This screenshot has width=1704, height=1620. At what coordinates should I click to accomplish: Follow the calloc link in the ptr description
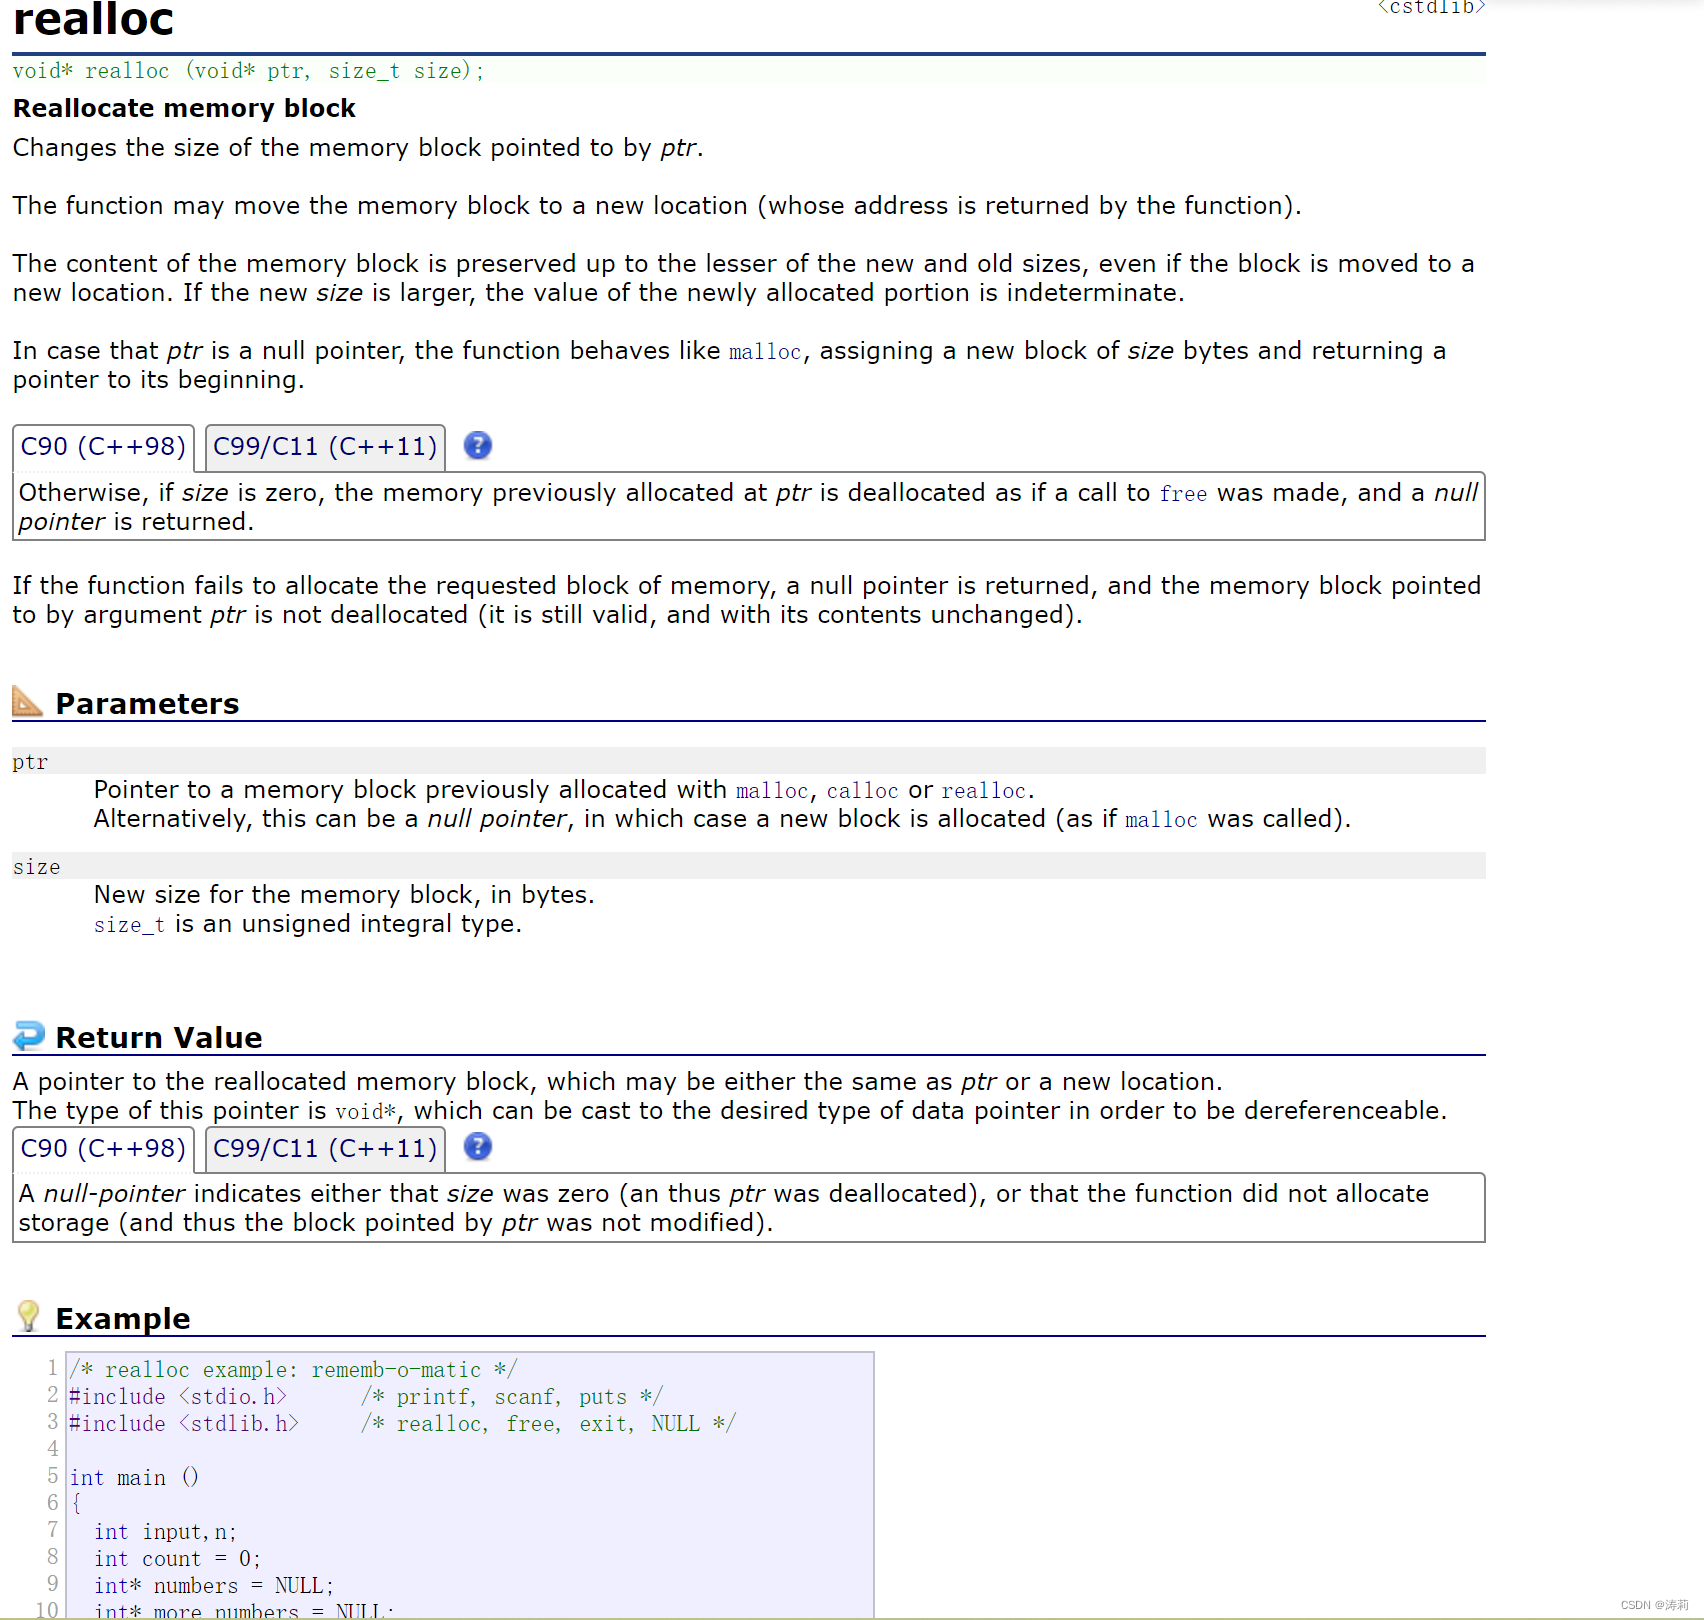(x=862, y=791)
